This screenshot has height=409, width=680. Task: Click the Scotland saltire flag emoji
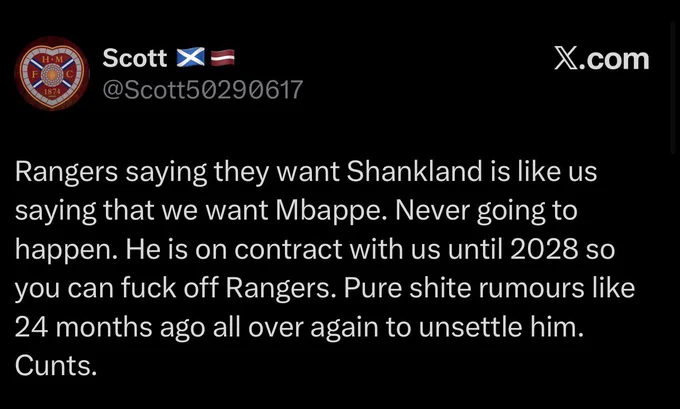coord(190,57)
